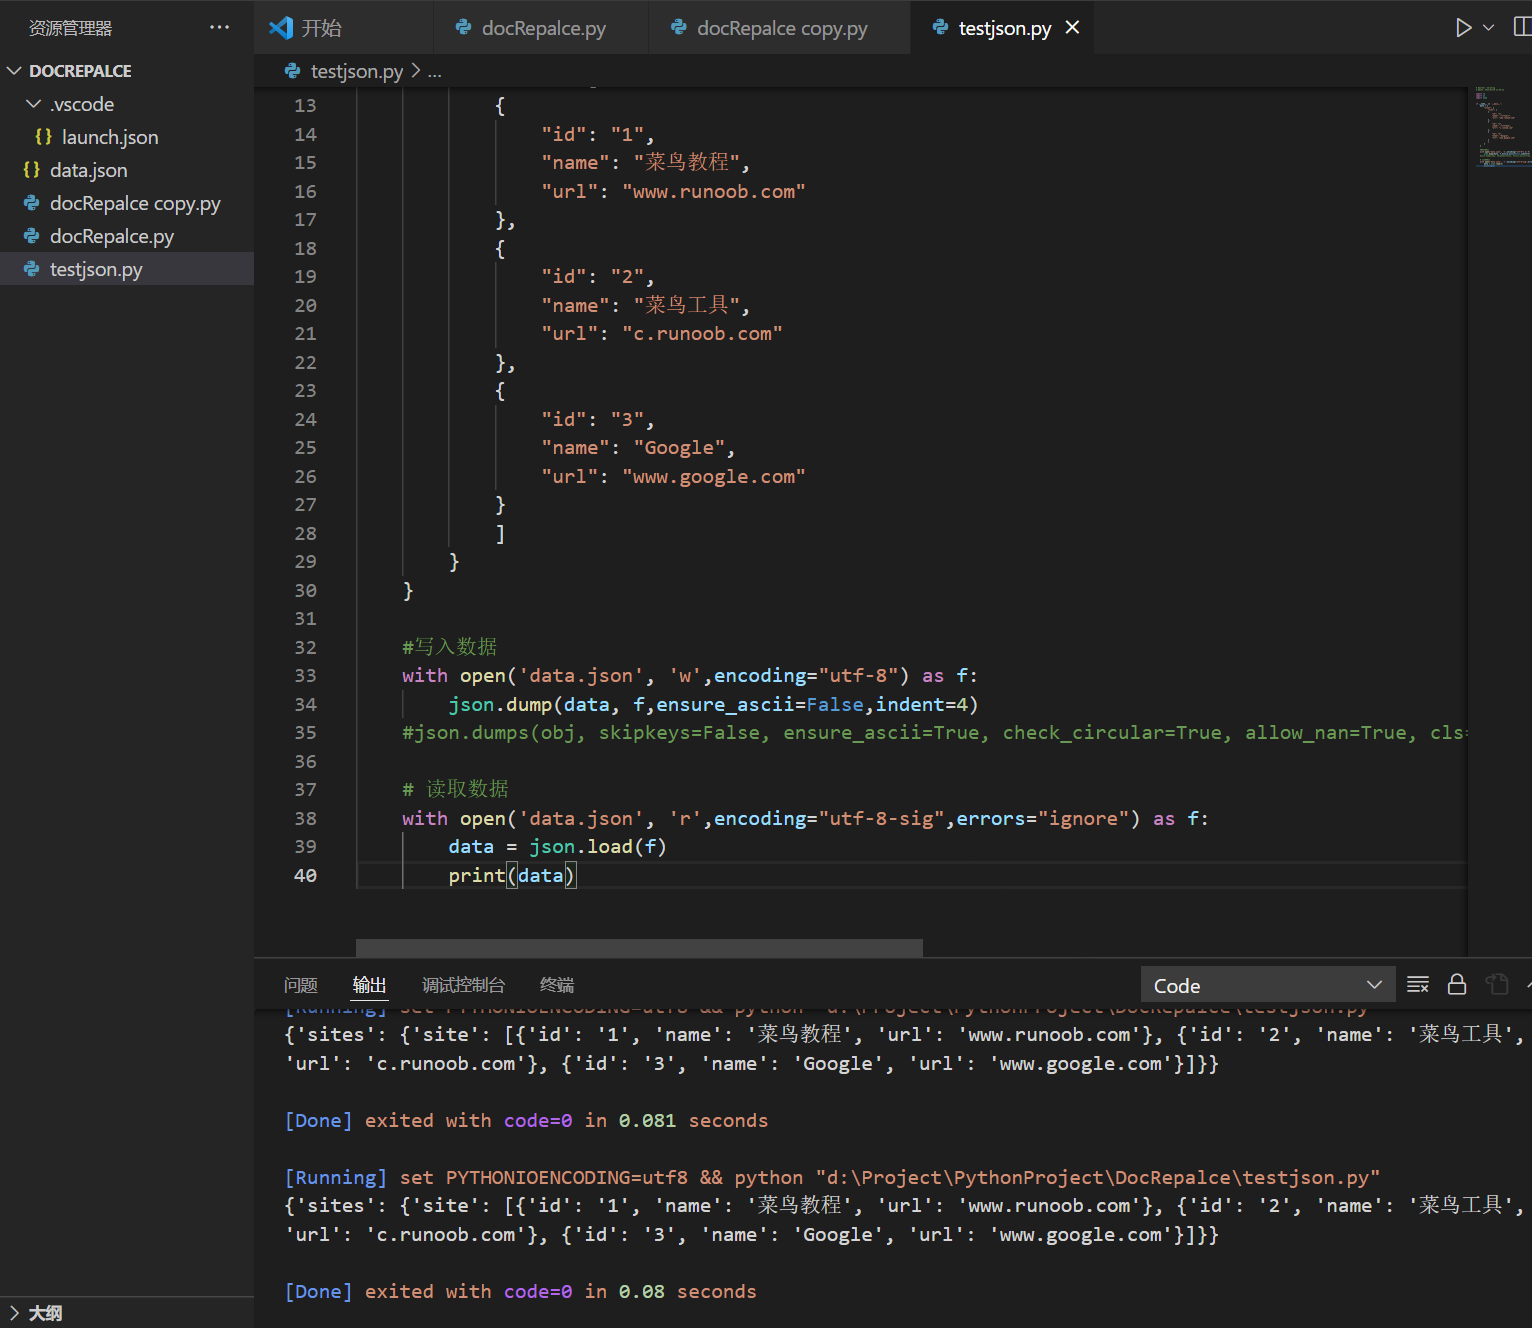The width and height of the screenshot is (1532, 1328).
Task: Split the editor with the layout icon
Action: tap(1522, 28)
